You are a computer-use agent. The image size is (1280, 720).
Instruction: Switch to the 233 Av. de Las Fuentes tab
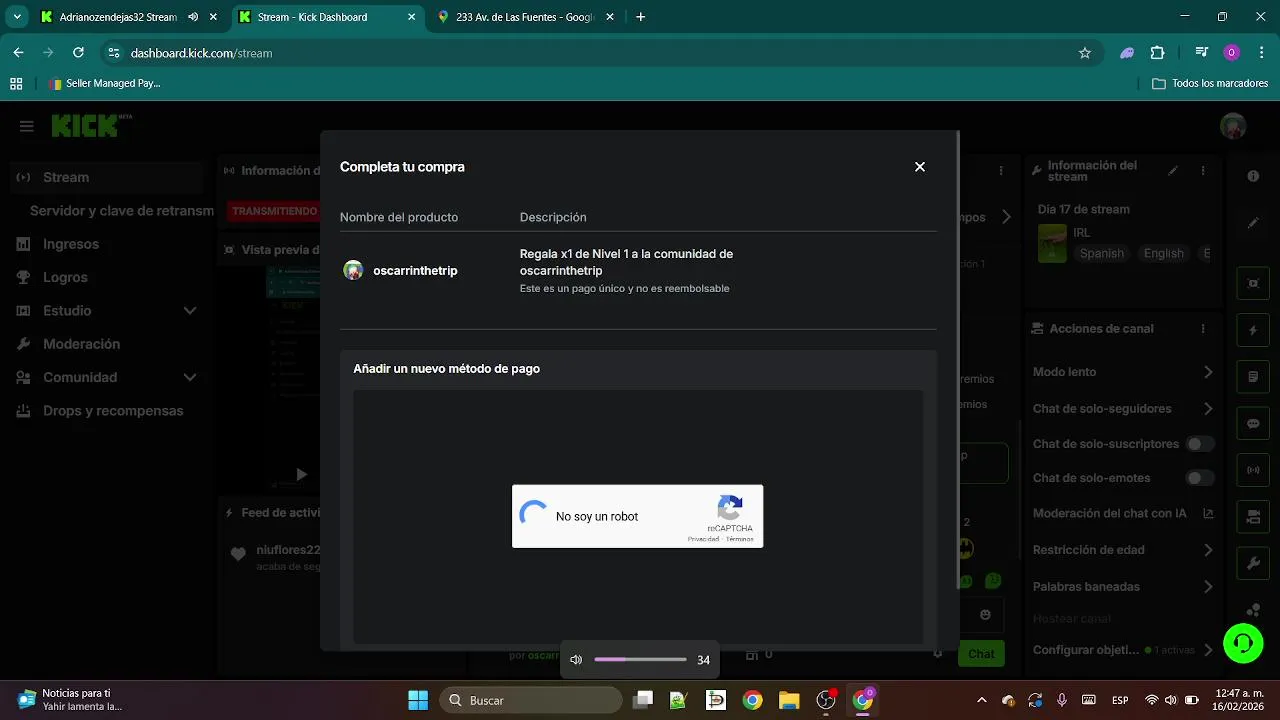(524, 17)
